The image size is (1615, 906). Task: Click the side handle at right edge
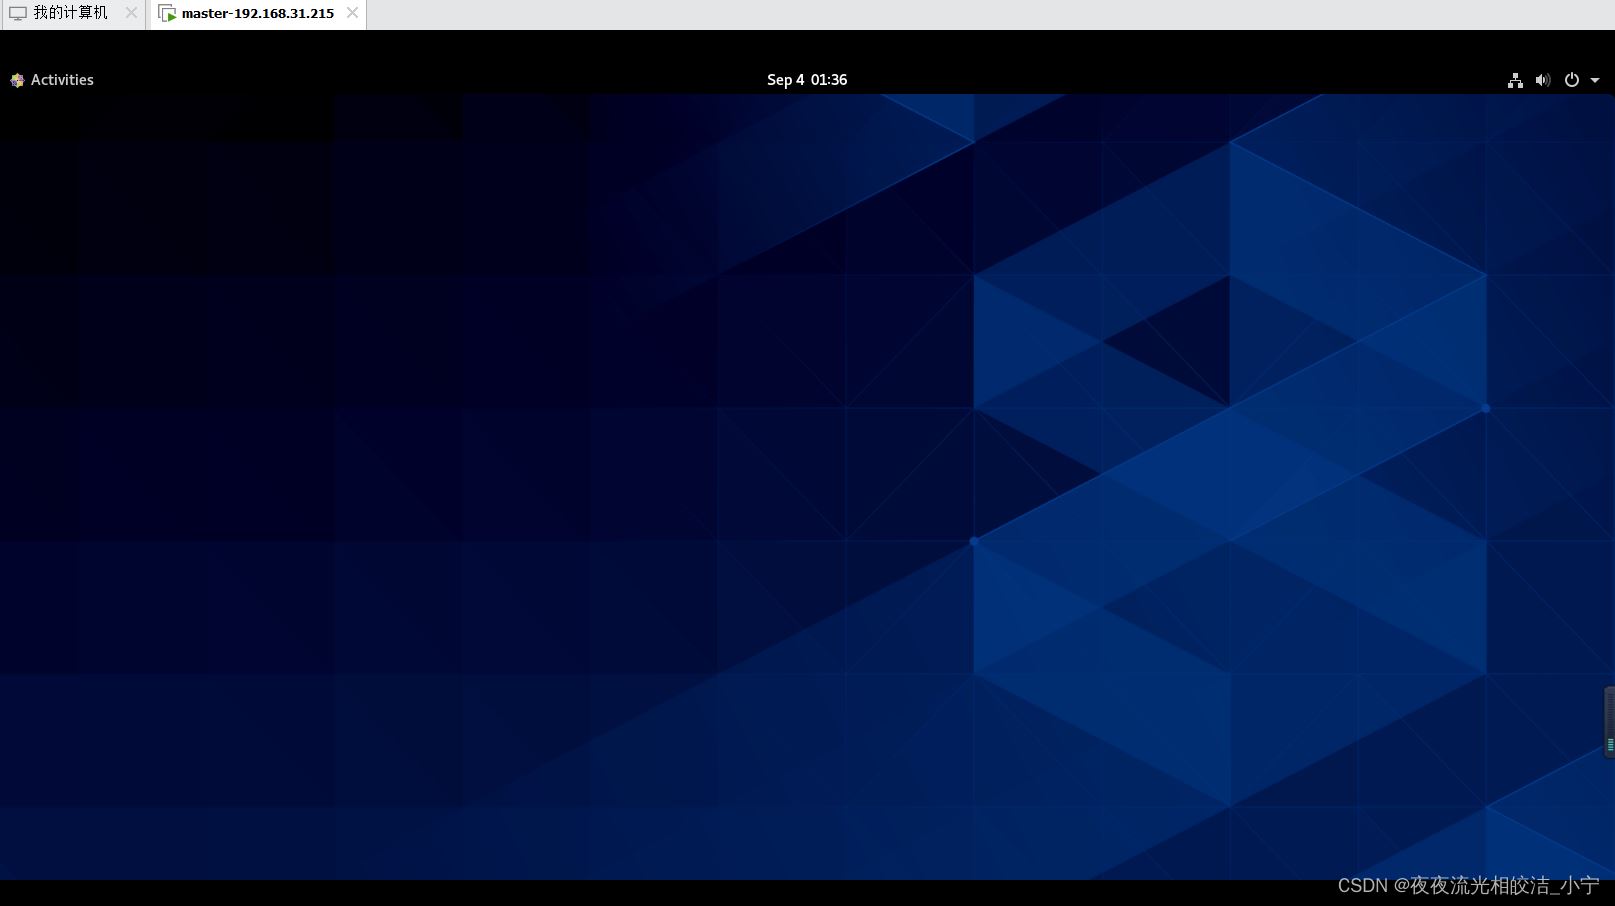(1608, 722)
